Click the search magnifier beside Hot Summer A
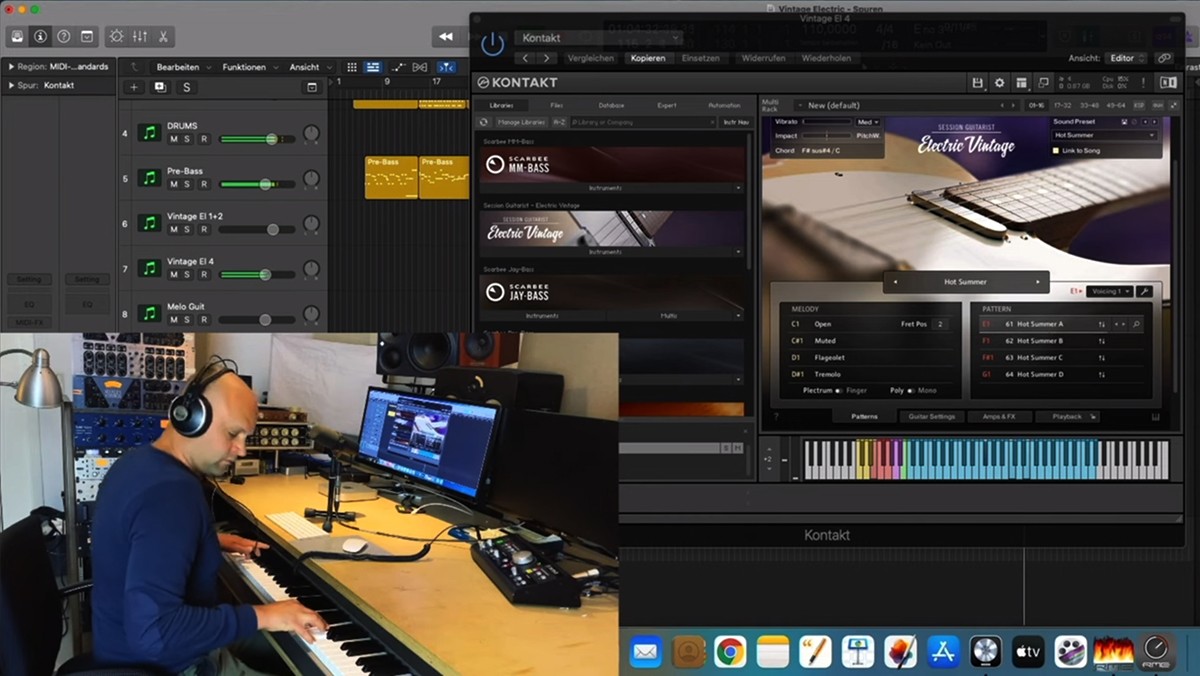Screen dimensions: 1200x676 (1136, 324)
